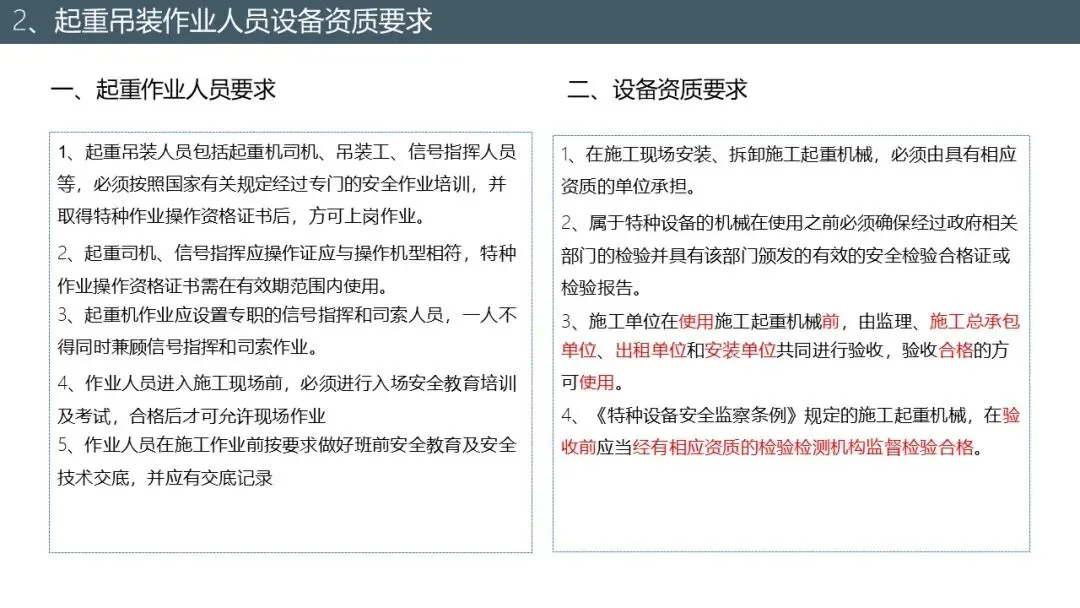
Task: Click the text 《特种设备安全监察条例》
Action: click(x=695, y=415)
